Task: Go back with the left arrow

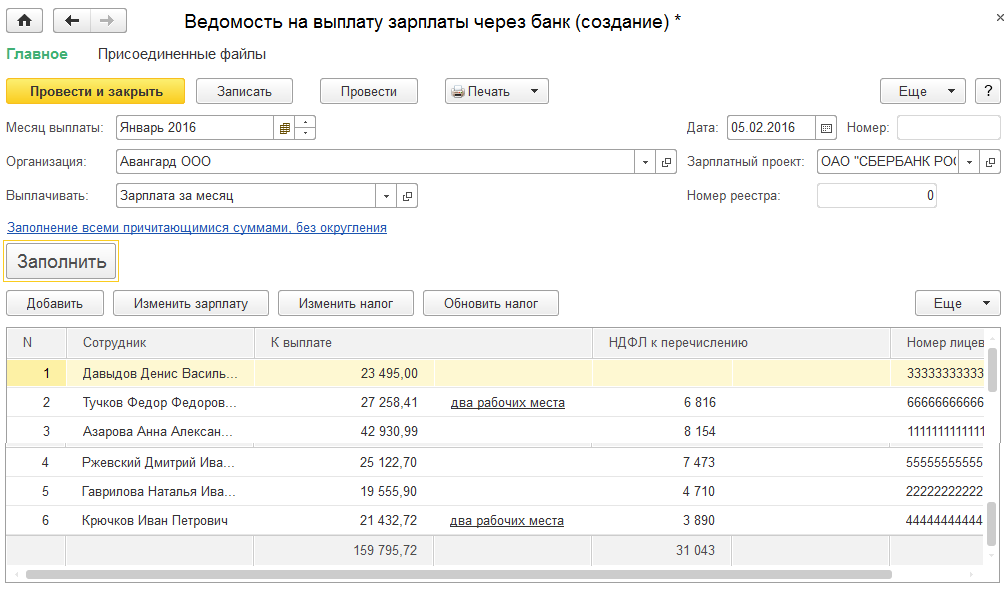Action: [71, 20]
